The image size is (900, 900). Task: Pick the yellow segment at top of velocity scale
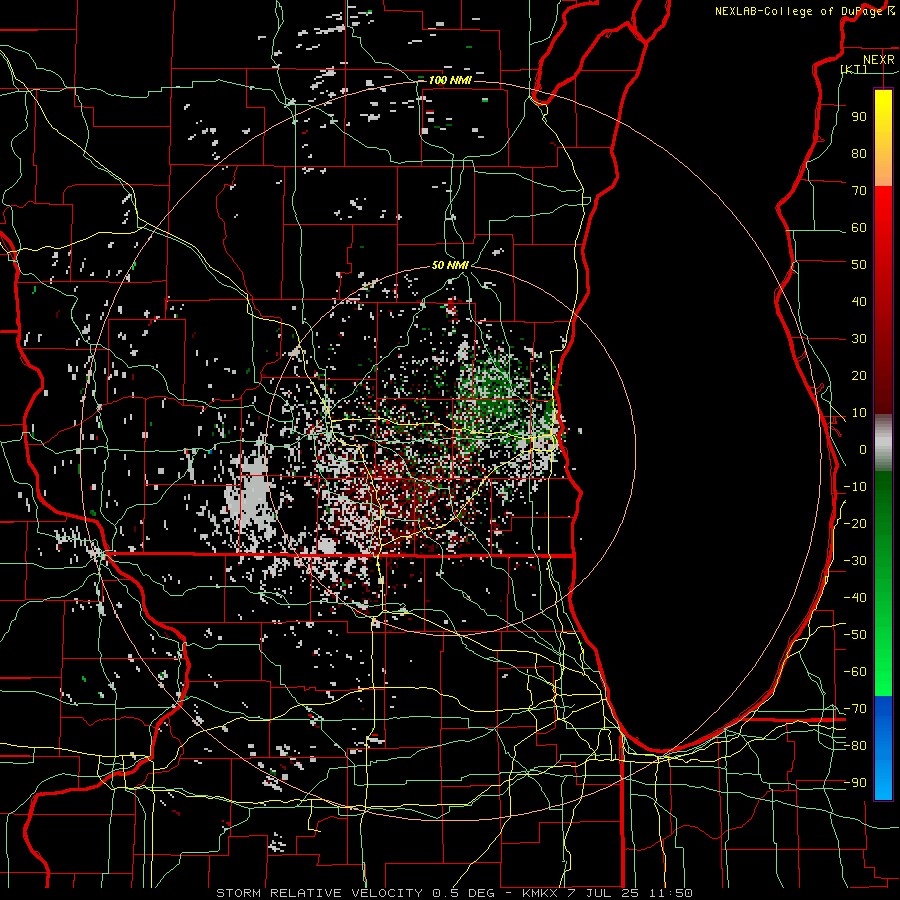click(883, 115)
